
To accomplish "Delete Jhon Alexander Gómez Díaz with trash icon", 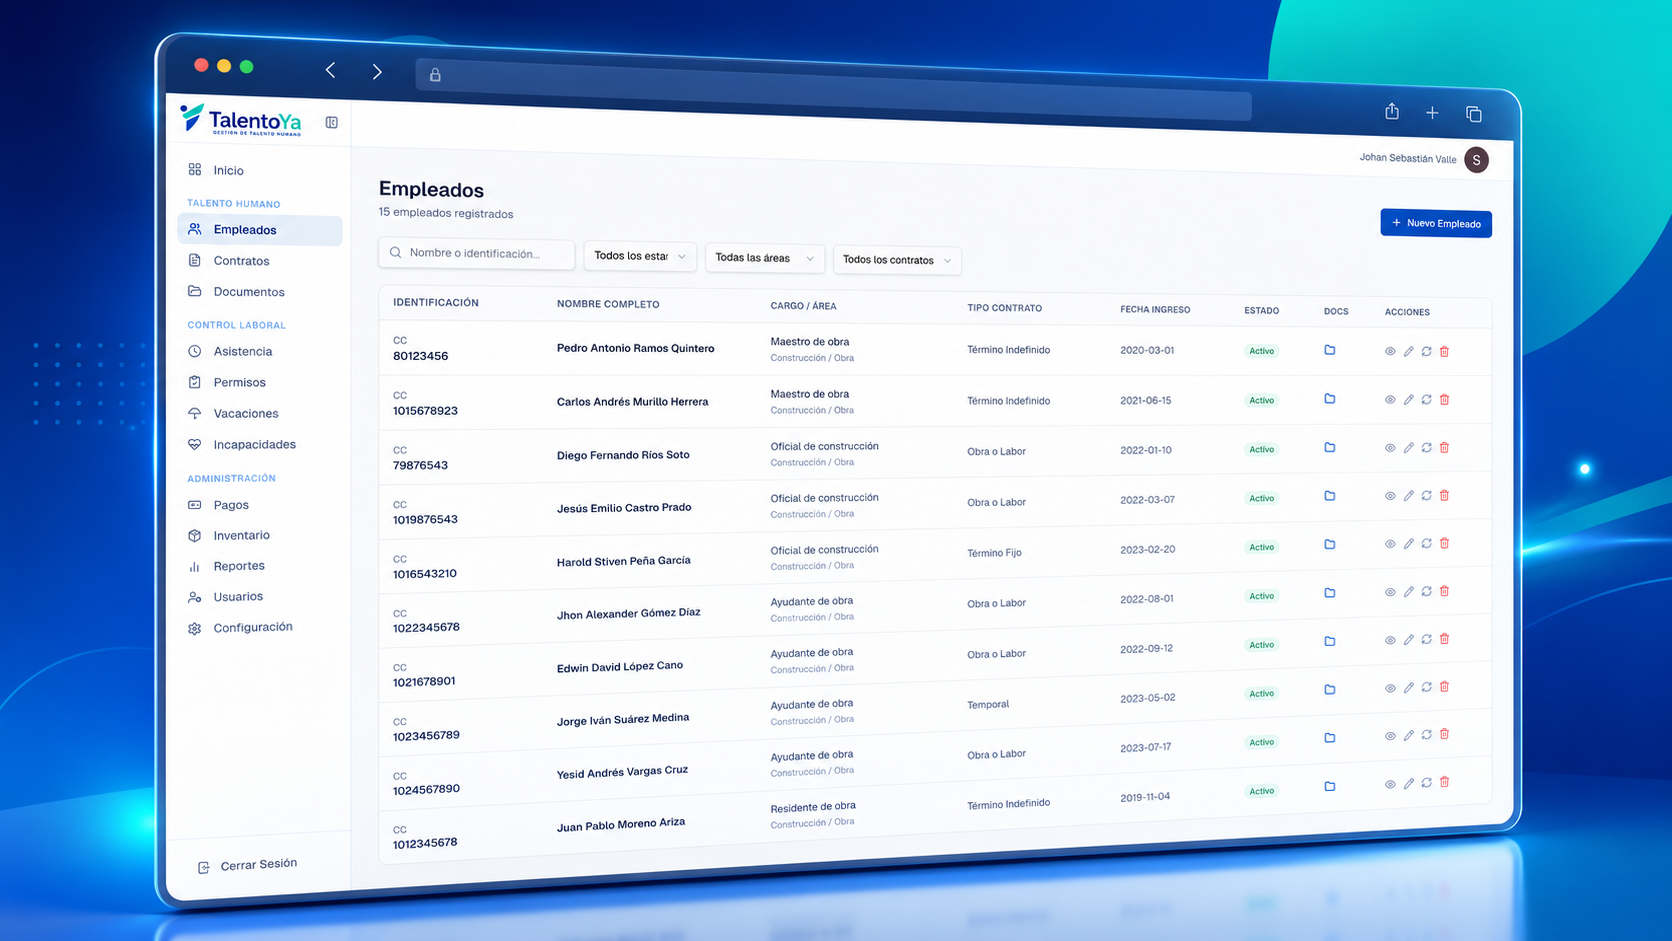I will click(1444, 591).
